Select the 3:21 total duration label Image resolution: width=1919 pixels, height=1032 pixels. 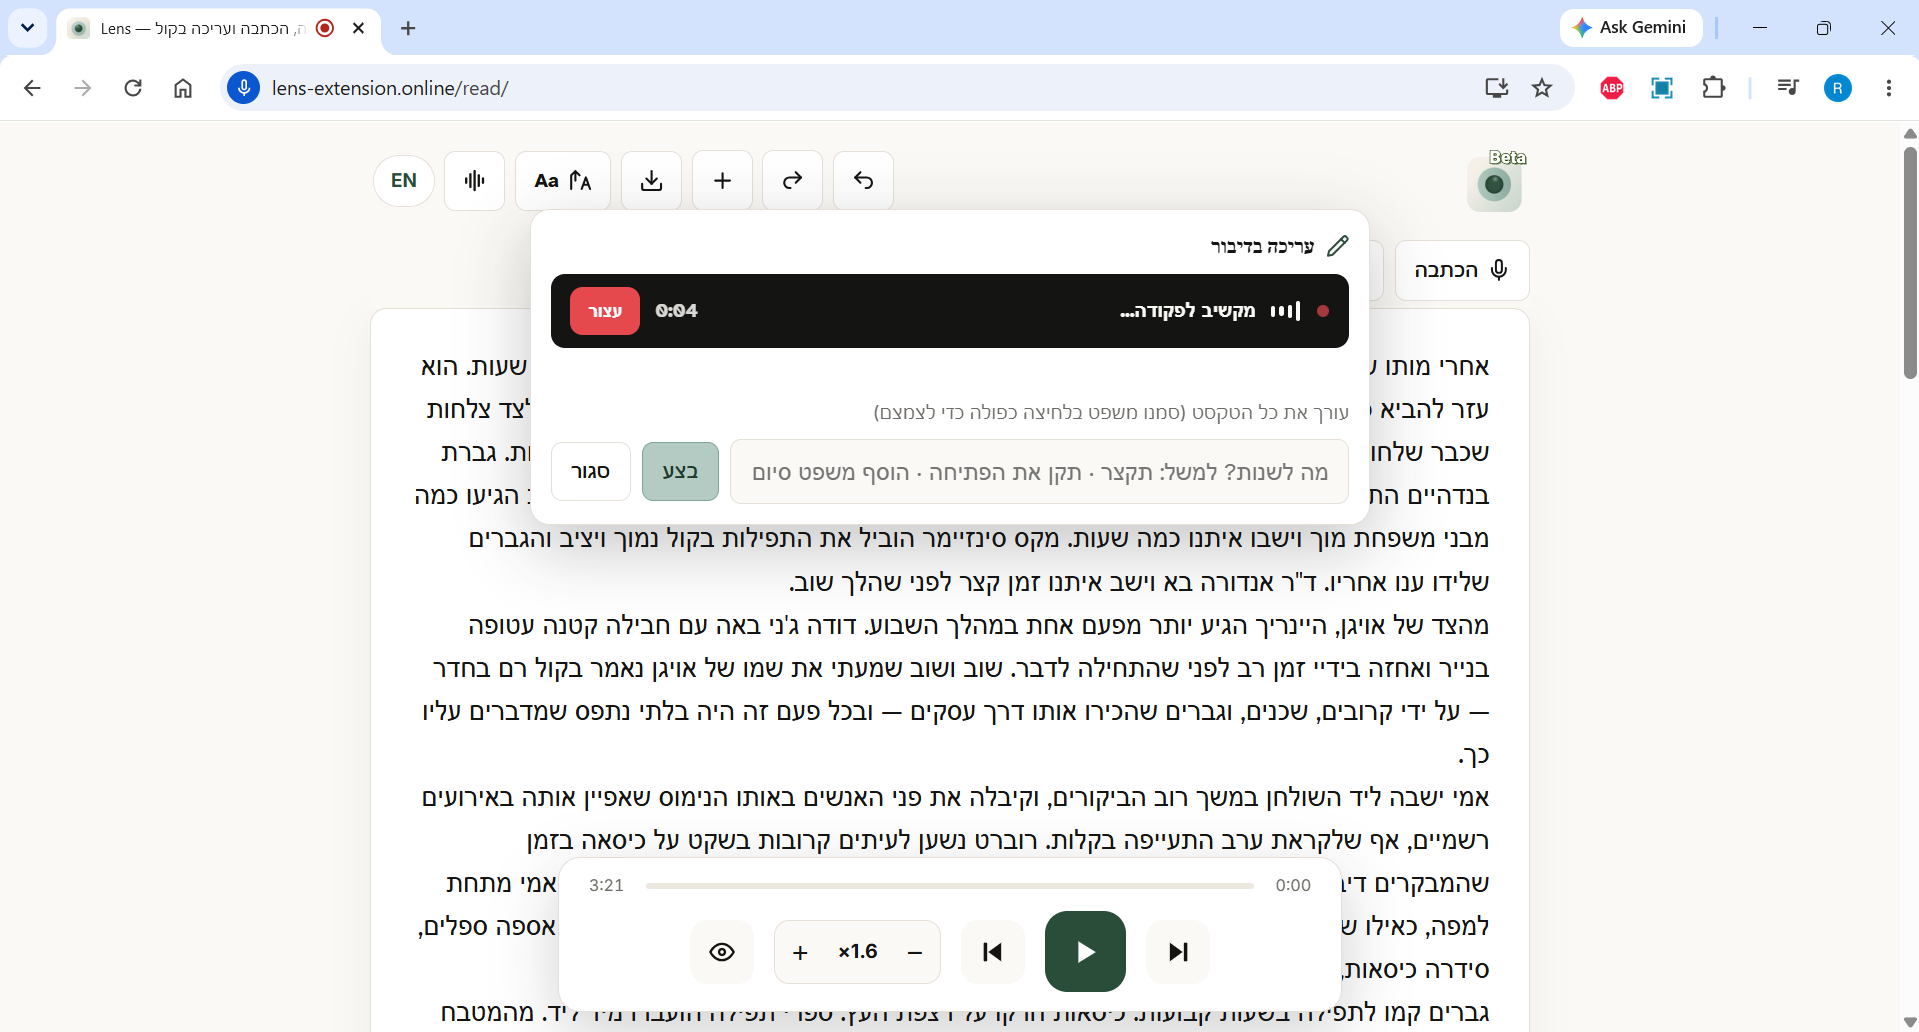(x=606, y=885)
